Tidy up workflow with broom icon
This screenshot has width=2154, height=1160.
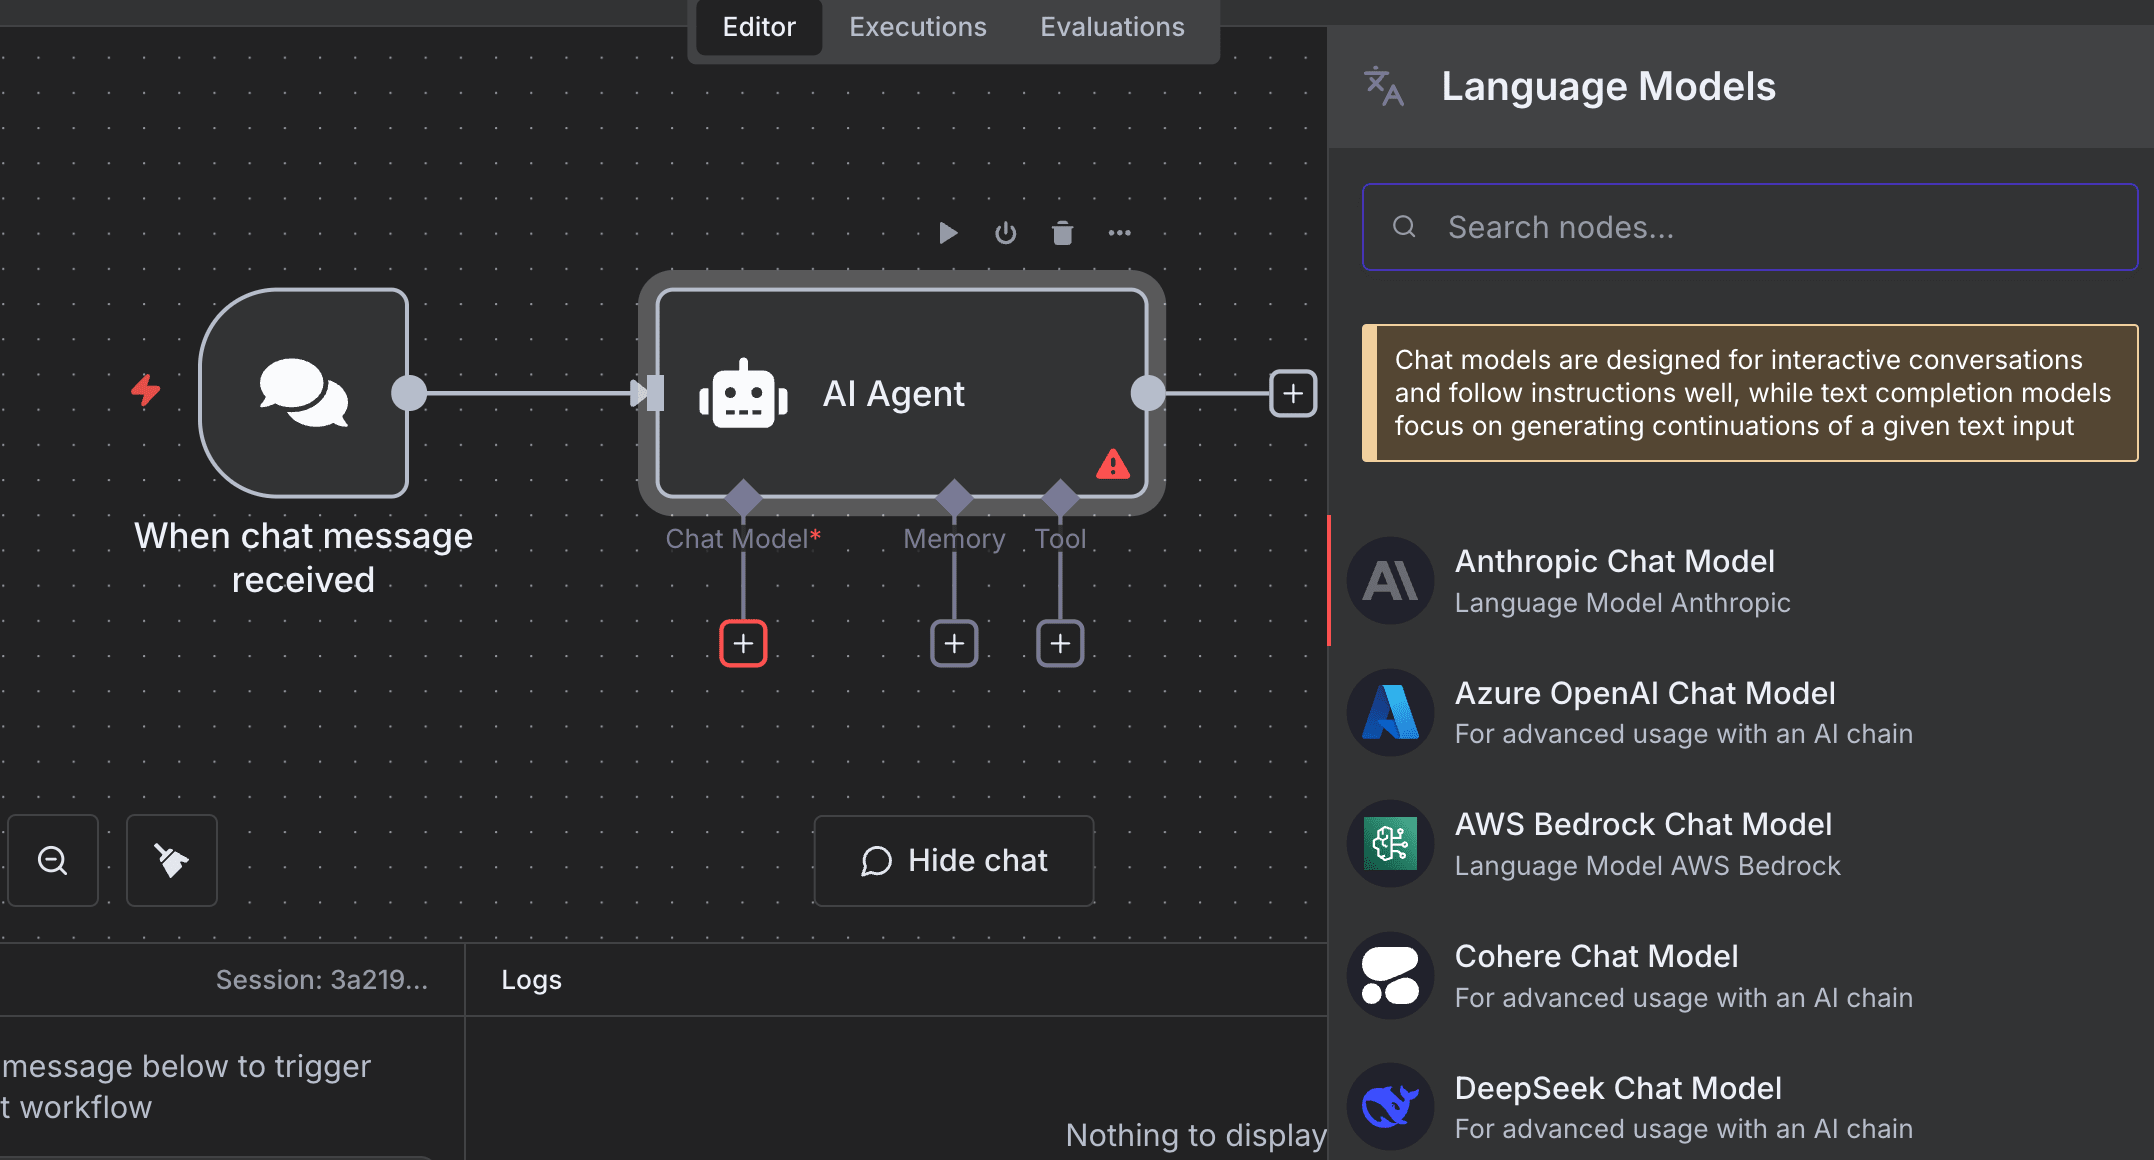(x=172, y=860)
